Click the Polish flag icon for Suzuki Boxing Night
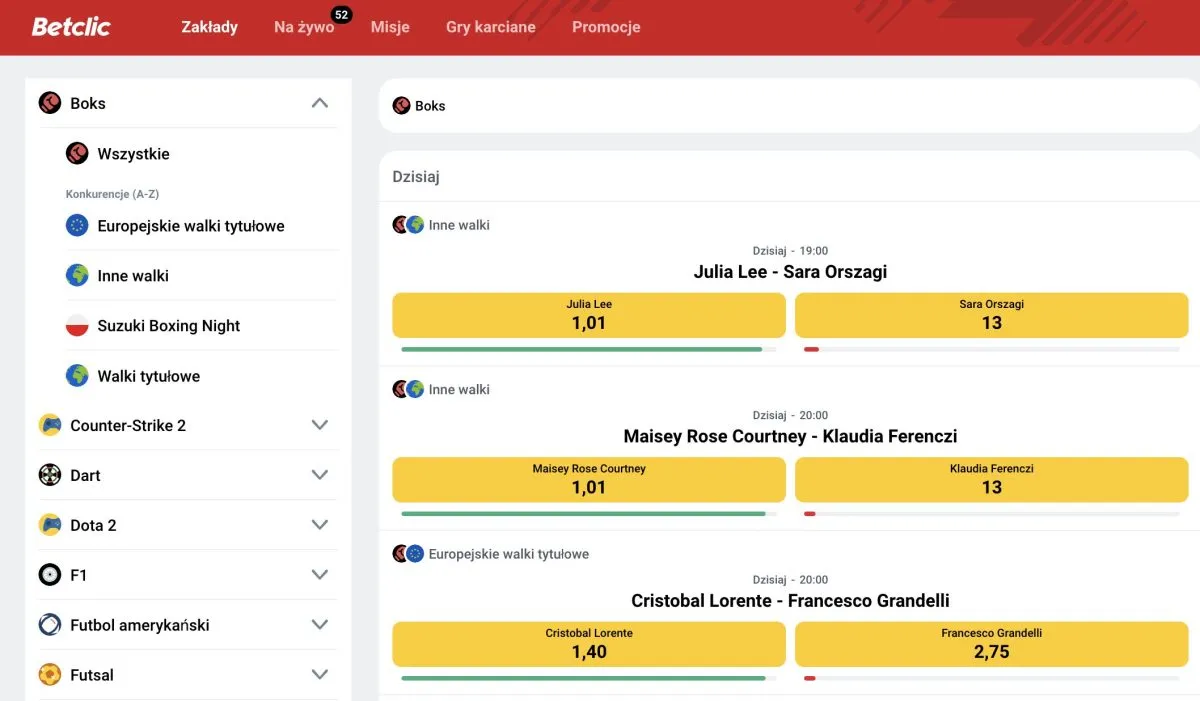The image size is (1200, 701). pyautogui.click(x=77, y=326)
